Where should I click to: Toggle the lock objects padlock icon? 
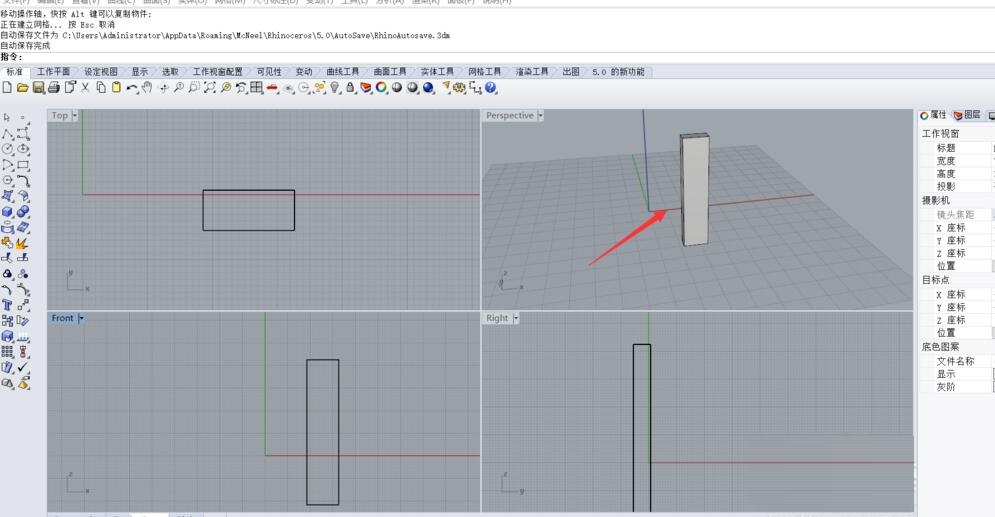coord(350,88)
